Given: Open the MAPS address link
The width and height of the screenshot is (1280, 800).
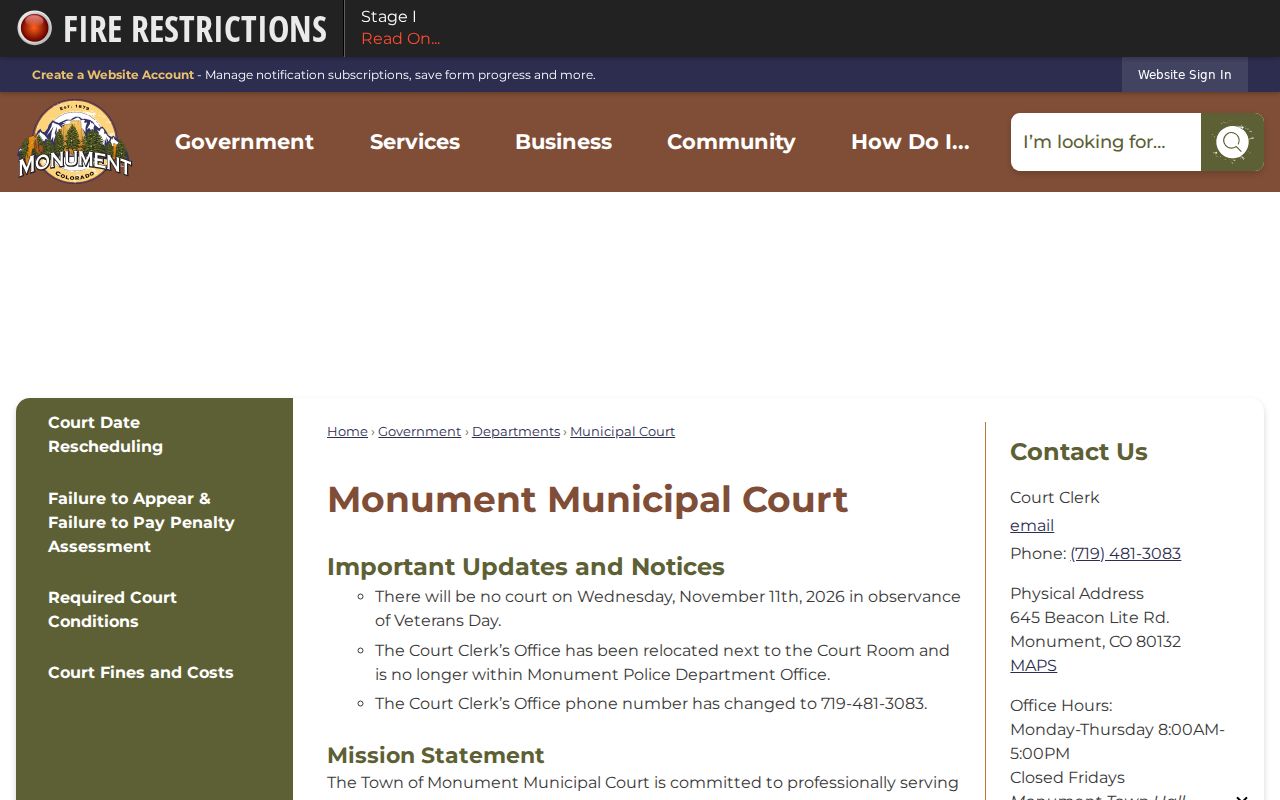Looking at the screenshot, I should (x=1033, y=665).
